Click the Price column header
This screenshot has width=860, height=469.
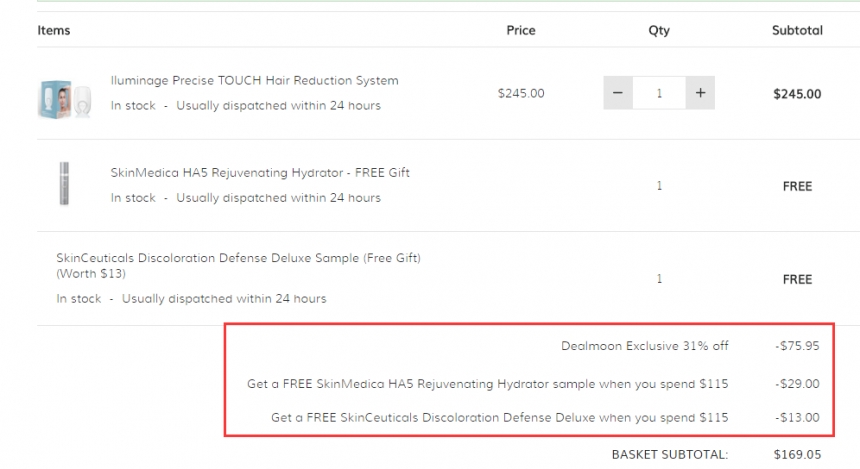[521, 30]
